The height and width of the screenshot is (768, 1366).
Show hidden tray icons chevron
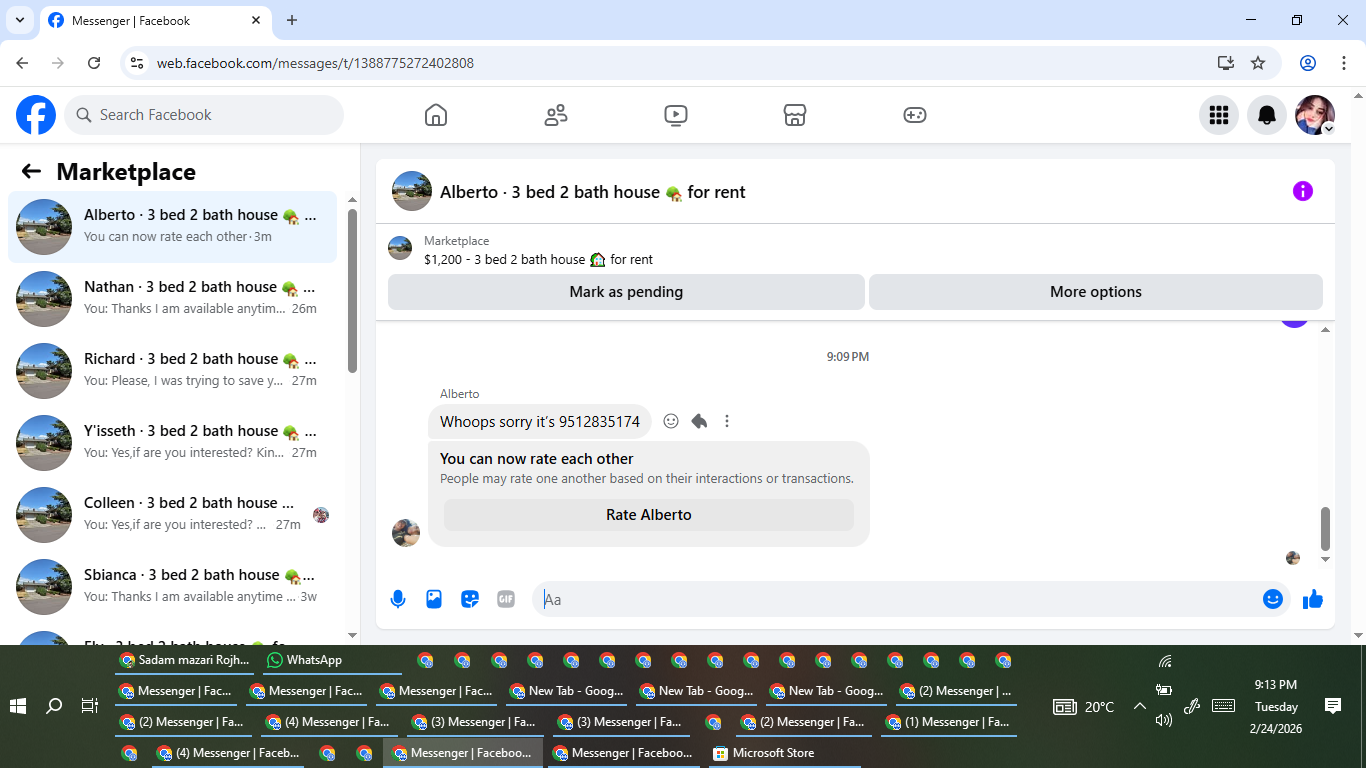point(1139,706)
